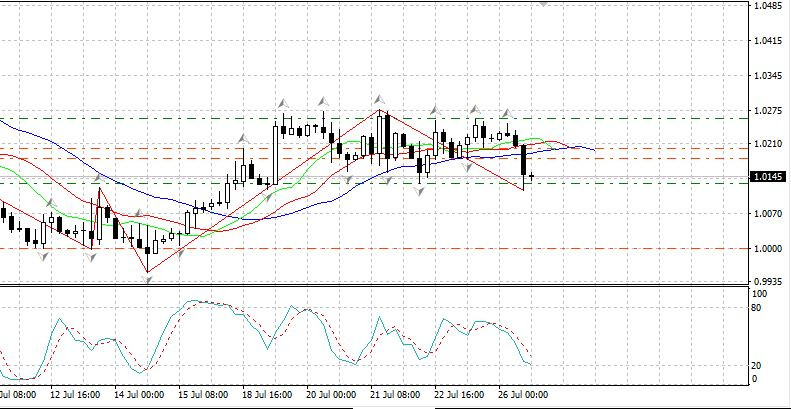This screenshot has width=791, height=409.
Task: Select the tall white candle above 18 Jul 16:00
Action: [x=275, y=153]
